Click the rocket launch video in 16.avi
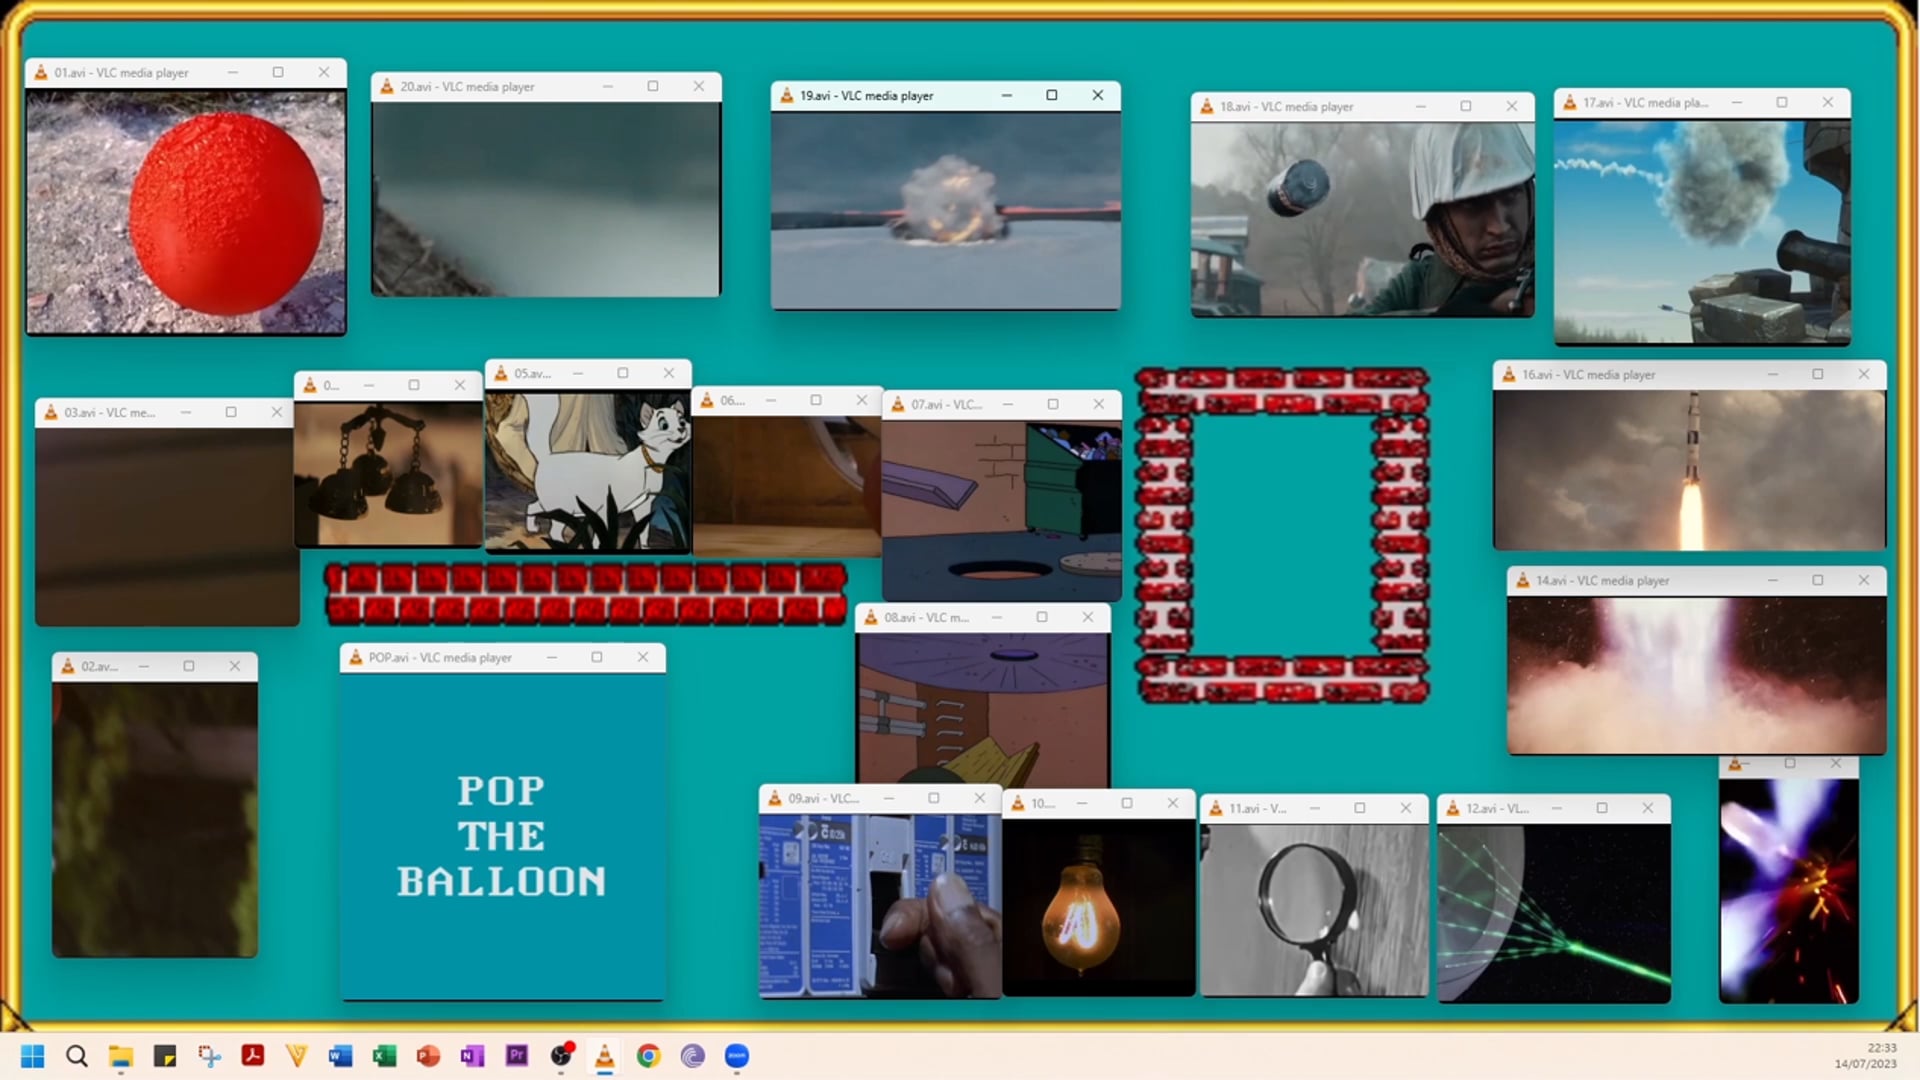 coord(1689,469)
